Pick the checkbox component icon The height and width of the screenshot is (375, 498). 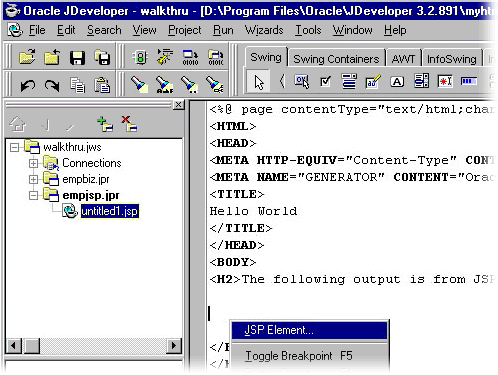(325, 81)
